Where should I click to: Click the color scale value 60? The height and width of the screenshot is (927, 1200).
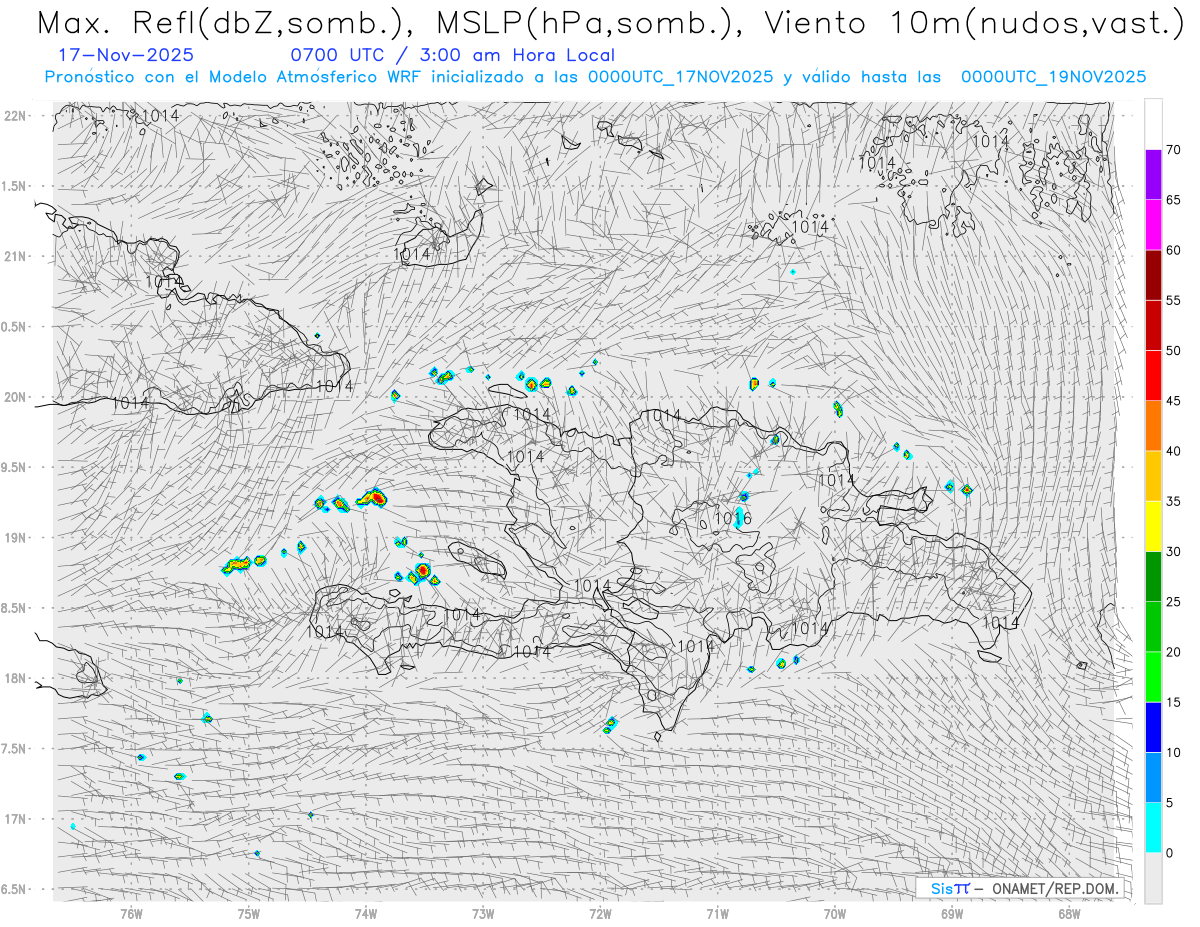[x=1173, y=250]
